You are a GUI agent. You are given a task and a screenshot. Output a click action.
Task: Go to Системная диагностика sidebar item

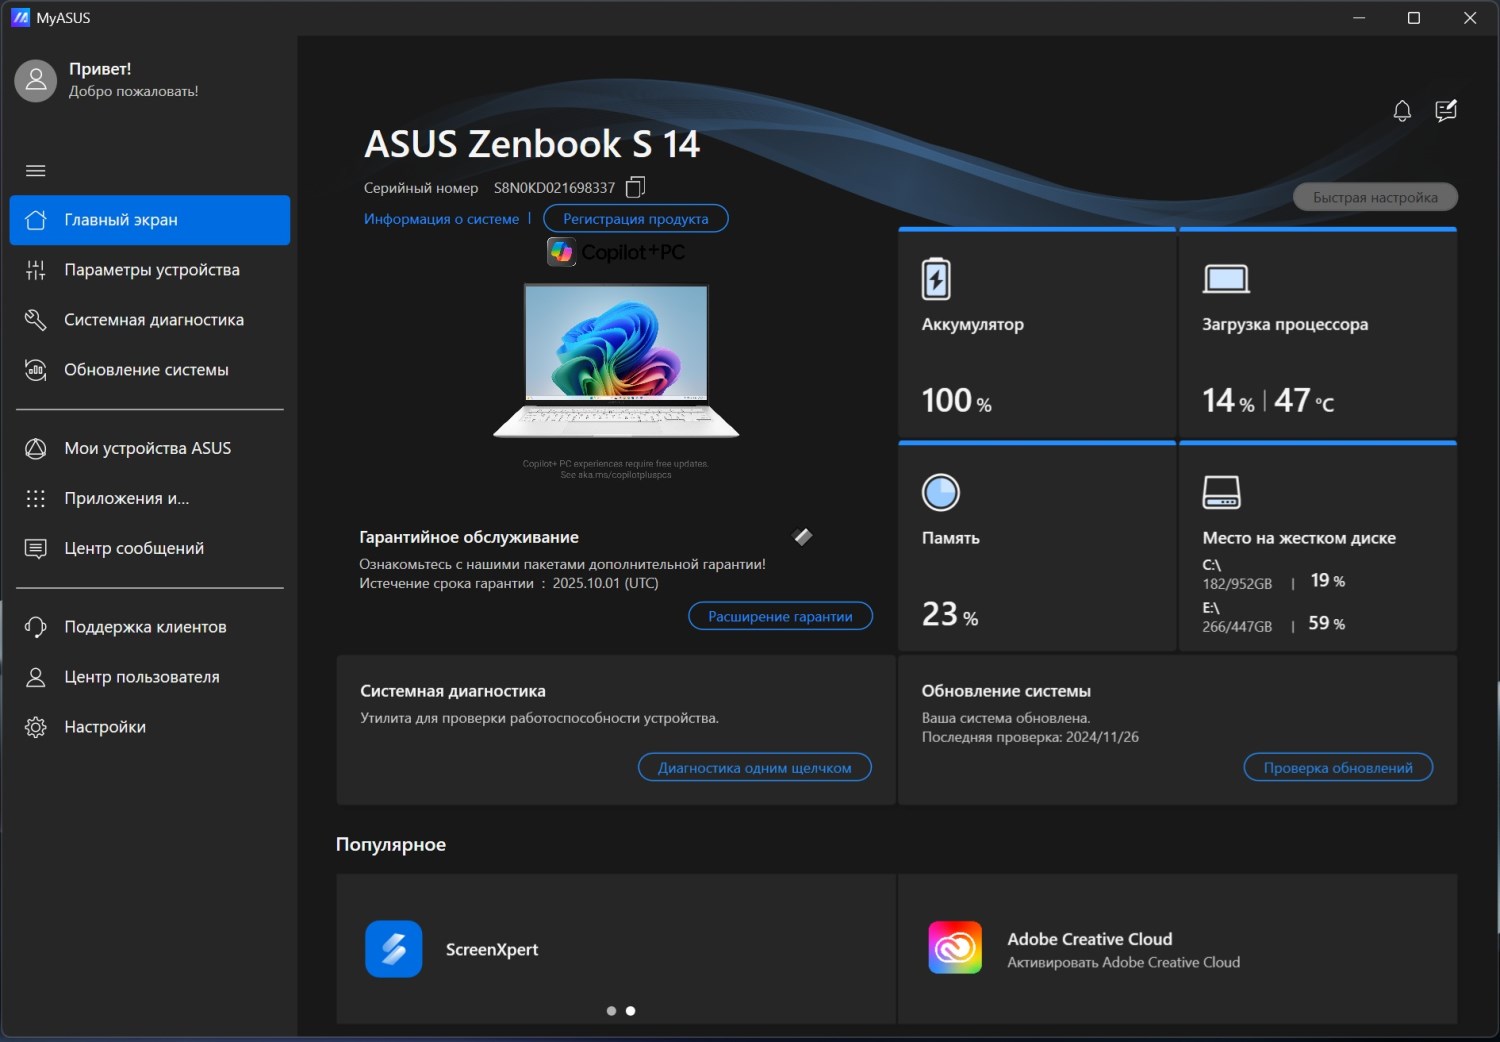(153, 320)
